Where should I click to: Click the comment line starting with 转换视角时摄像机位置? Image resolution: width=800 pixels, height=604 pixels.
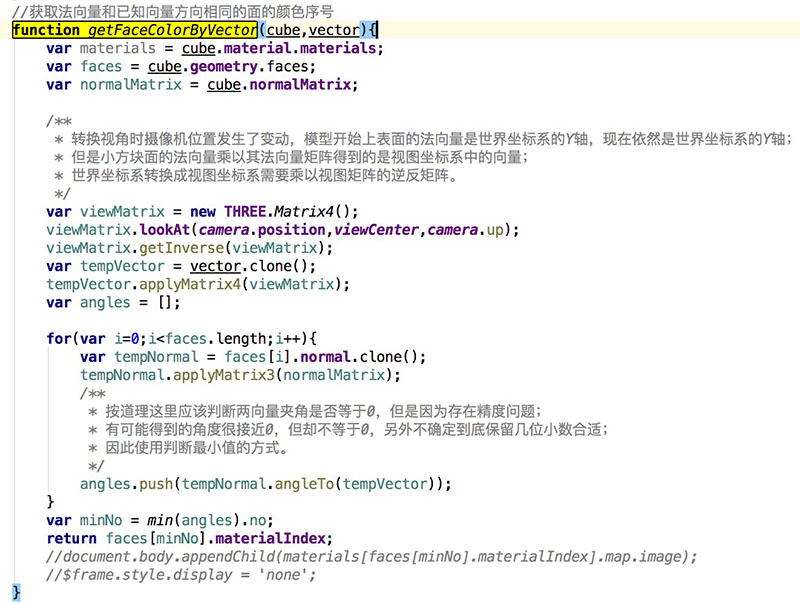pos(422,139)
